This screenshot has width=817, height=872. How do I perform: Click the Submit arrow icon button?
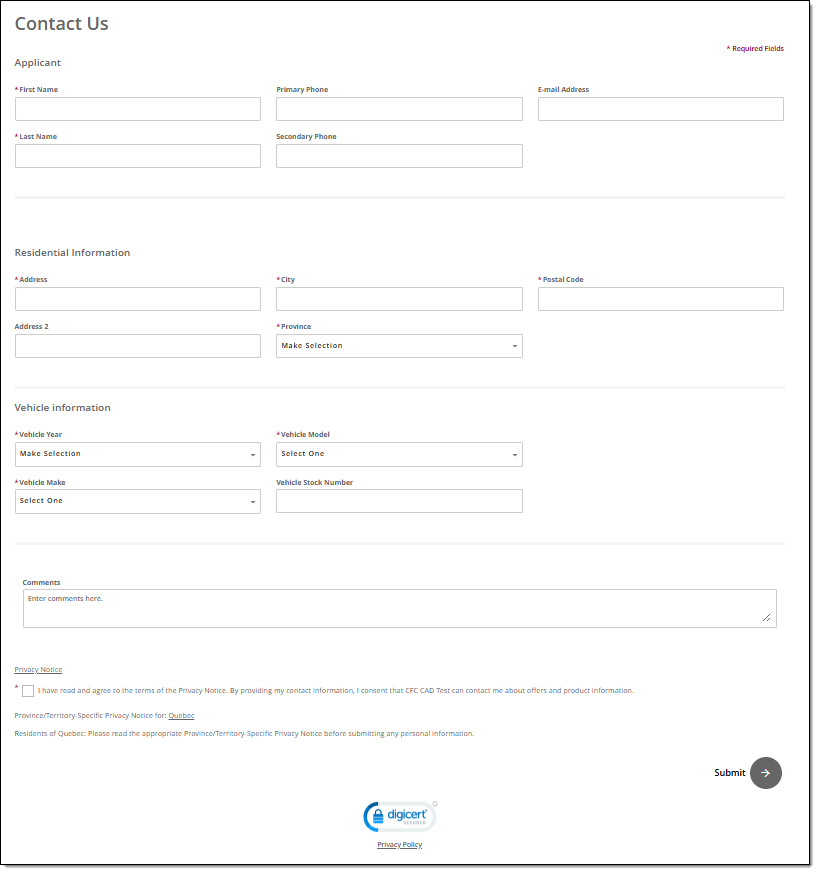pyautogui.click(x=765, y=773)
